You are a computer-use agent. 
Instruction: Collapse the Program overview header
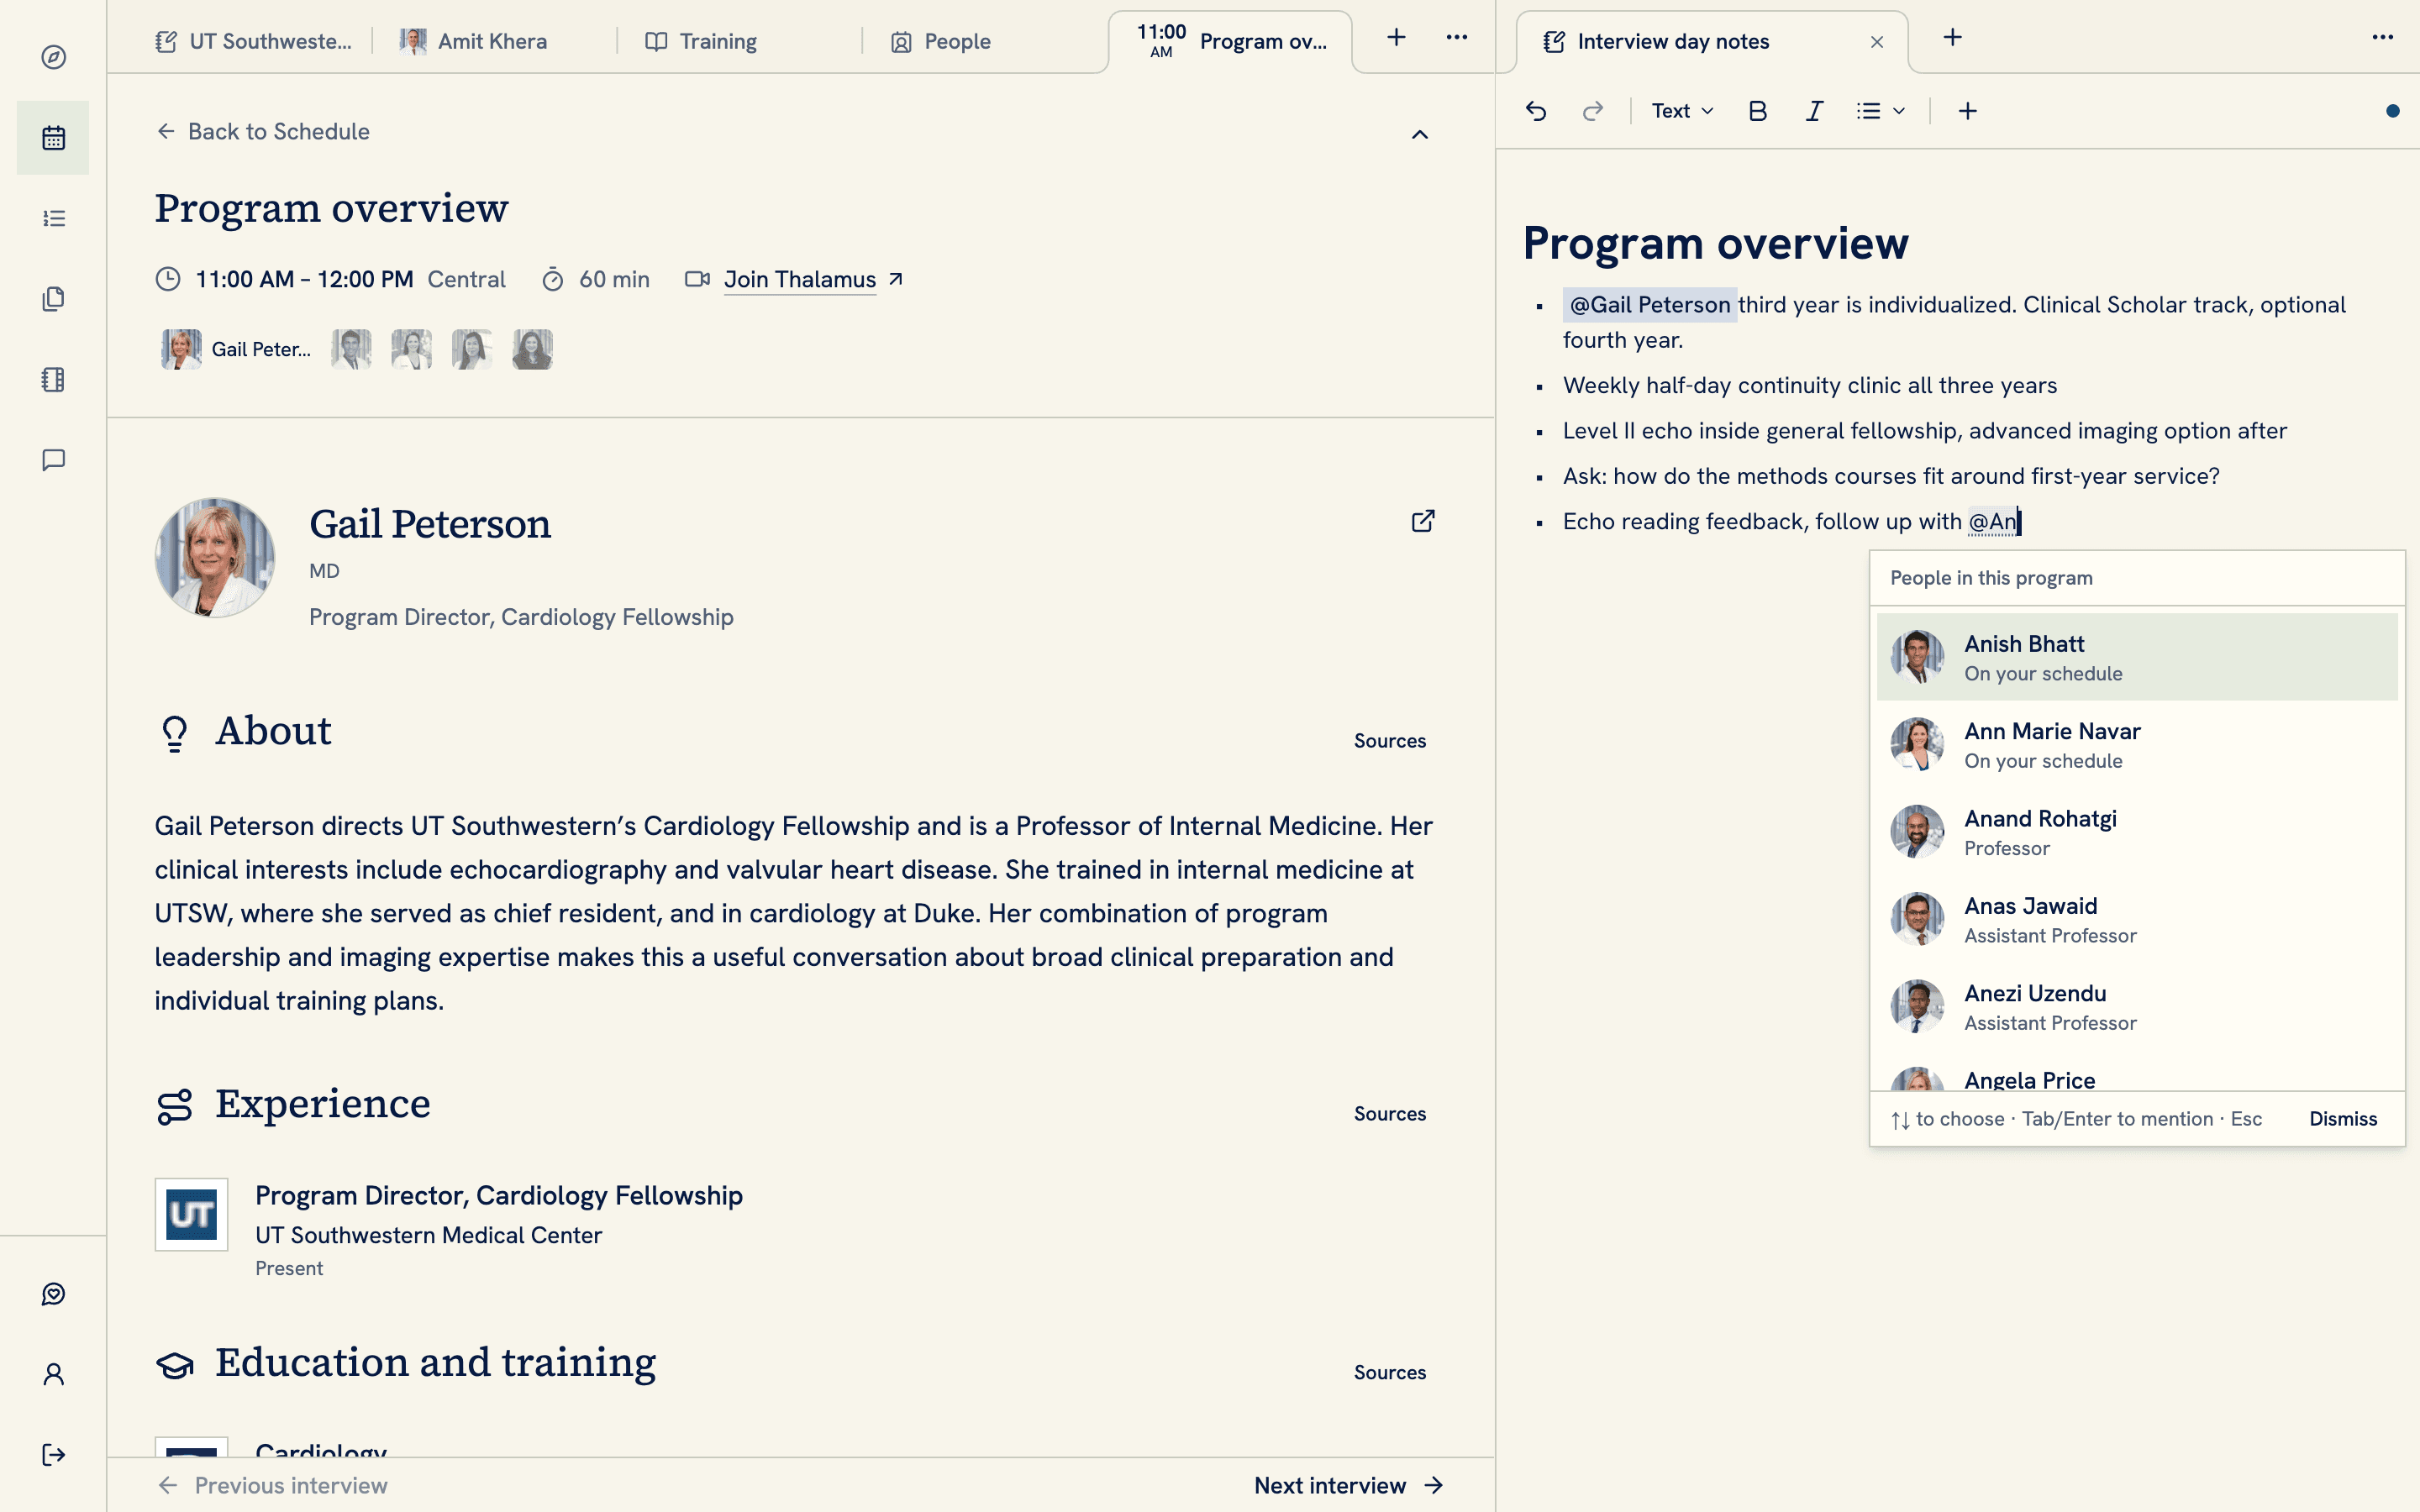click(x=1420, y=134)
